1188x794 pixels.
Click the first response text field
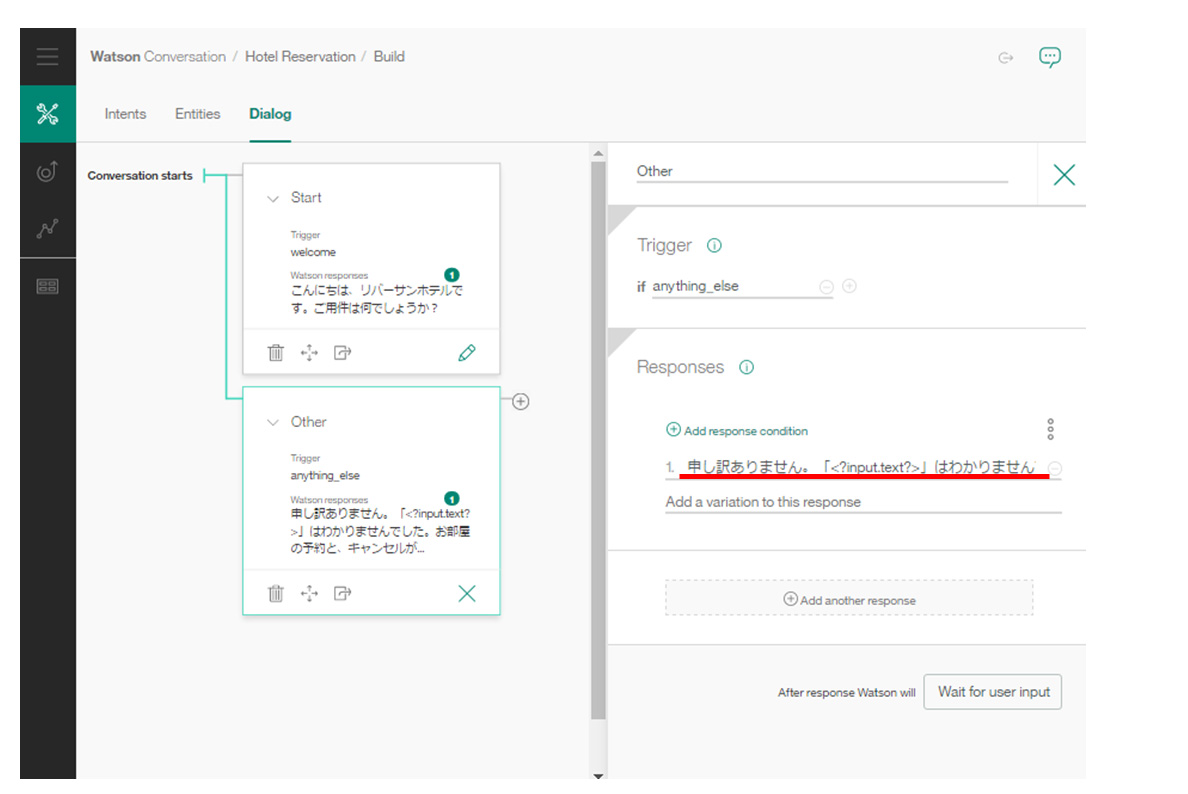(x=860, y=467)
